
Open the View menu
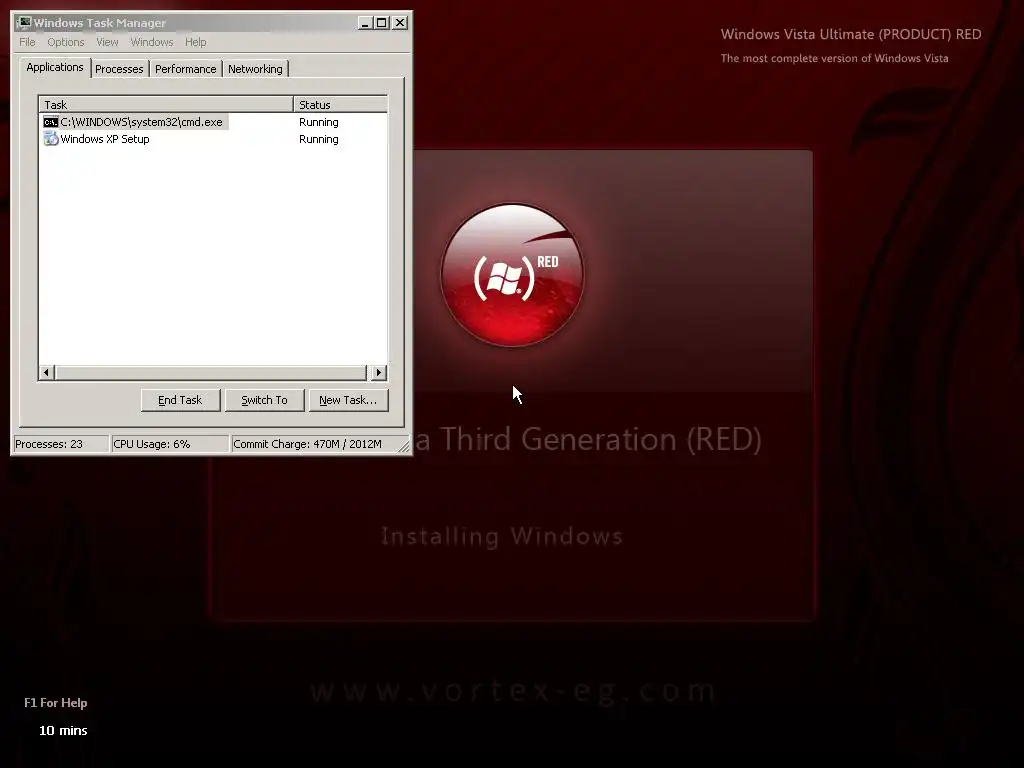pos(107,42)
